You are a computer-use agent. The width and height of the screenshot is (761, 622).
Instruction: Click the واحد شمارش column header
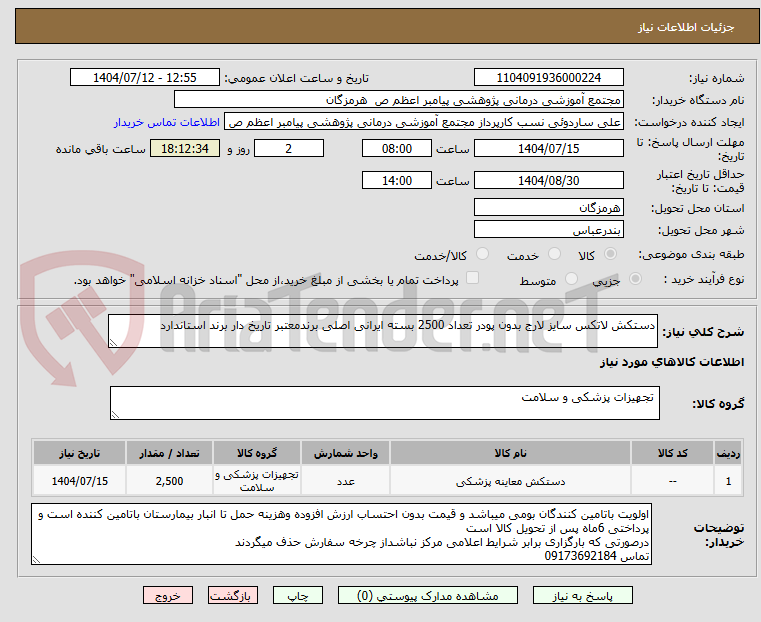click(x=345, y=453)
